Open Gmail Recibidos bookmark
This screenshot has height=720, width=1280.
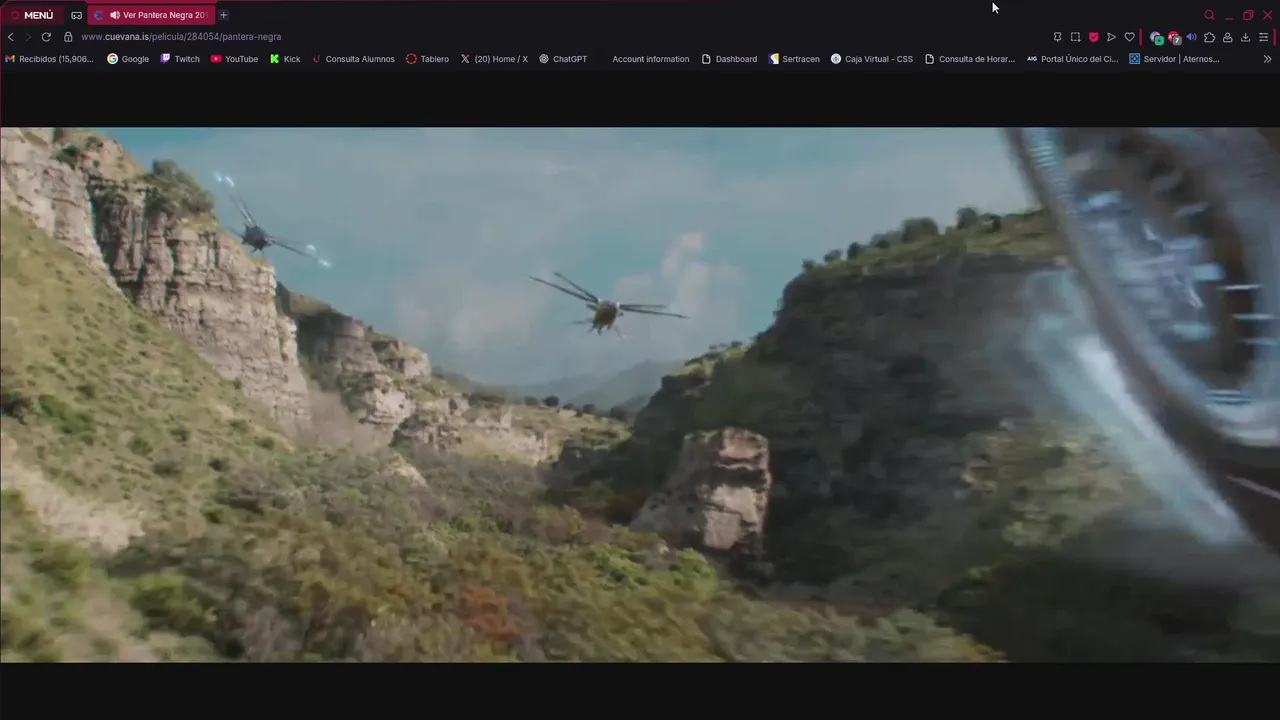[49, 59]
